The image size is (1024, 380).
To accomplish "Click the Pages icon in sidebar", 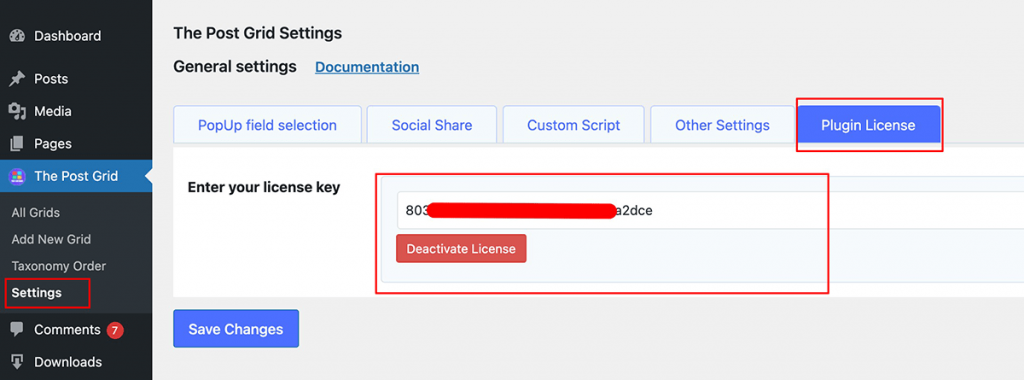I will tap(17, 144).
